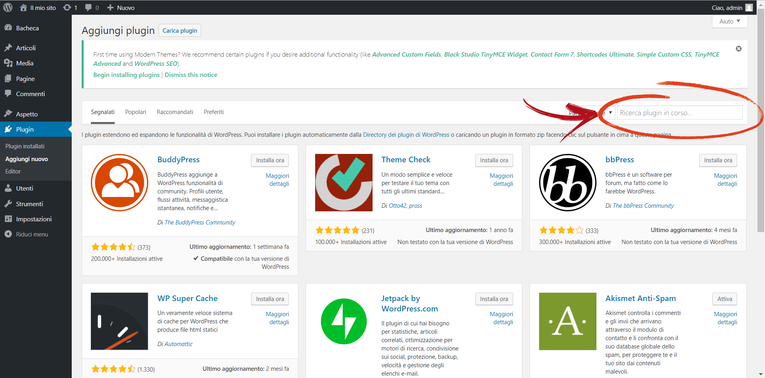Open the WordPress SEO link
The height and width of the screenshot is (378, 765).
157,64
